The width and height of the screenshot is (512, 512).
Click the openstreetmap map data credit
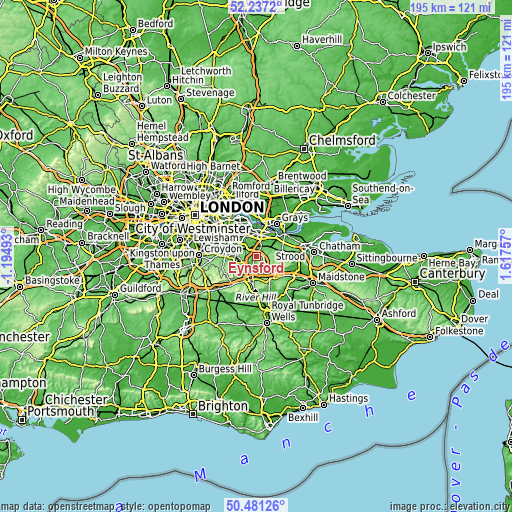[x=58, y=507]
